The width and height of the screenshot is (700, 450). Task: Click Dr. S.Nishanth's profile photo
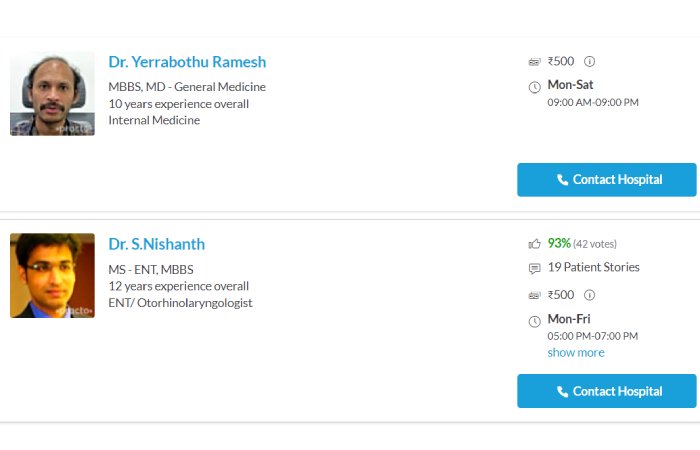(52, 275)
